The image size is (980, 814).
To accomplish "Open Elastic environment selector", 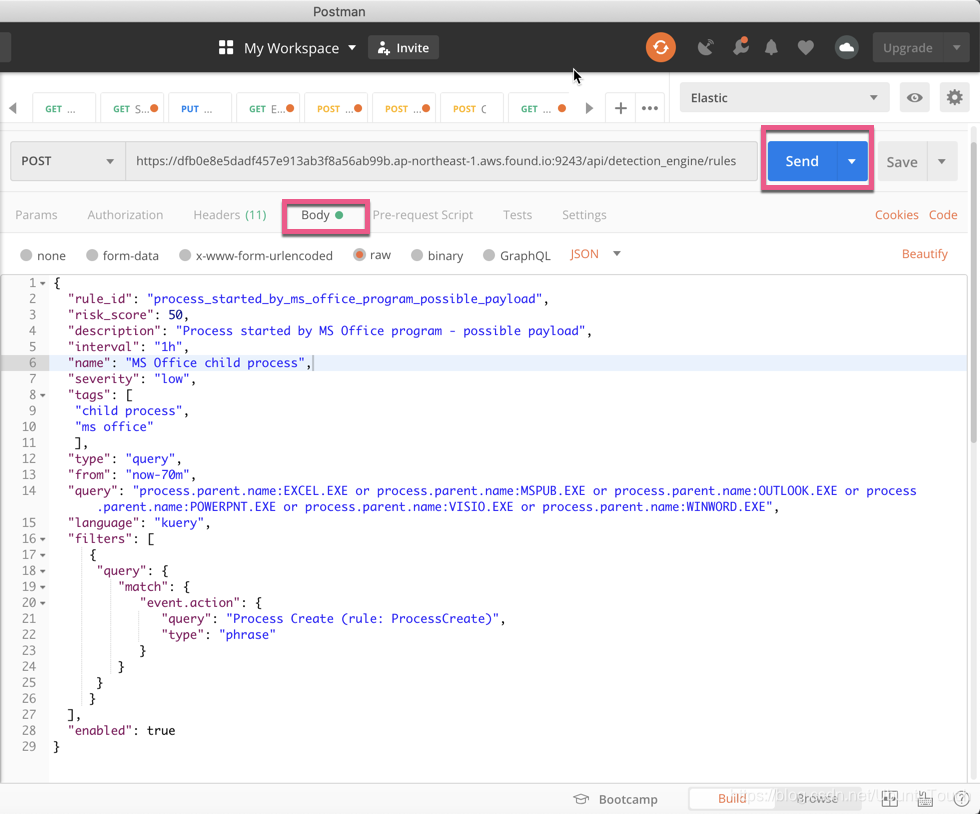I will pyautogui.click(x=784, y=98).
